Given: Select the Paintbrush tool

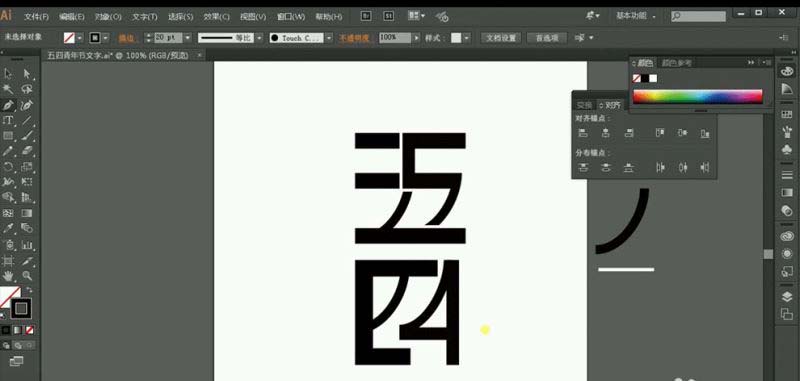Looking at the screenshot, I should tap(27, 136).
